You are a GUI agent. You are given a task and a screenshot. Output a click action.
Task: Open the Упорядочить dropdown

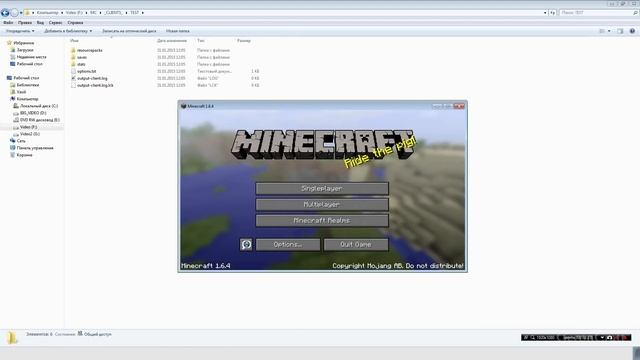coord(20,31)
